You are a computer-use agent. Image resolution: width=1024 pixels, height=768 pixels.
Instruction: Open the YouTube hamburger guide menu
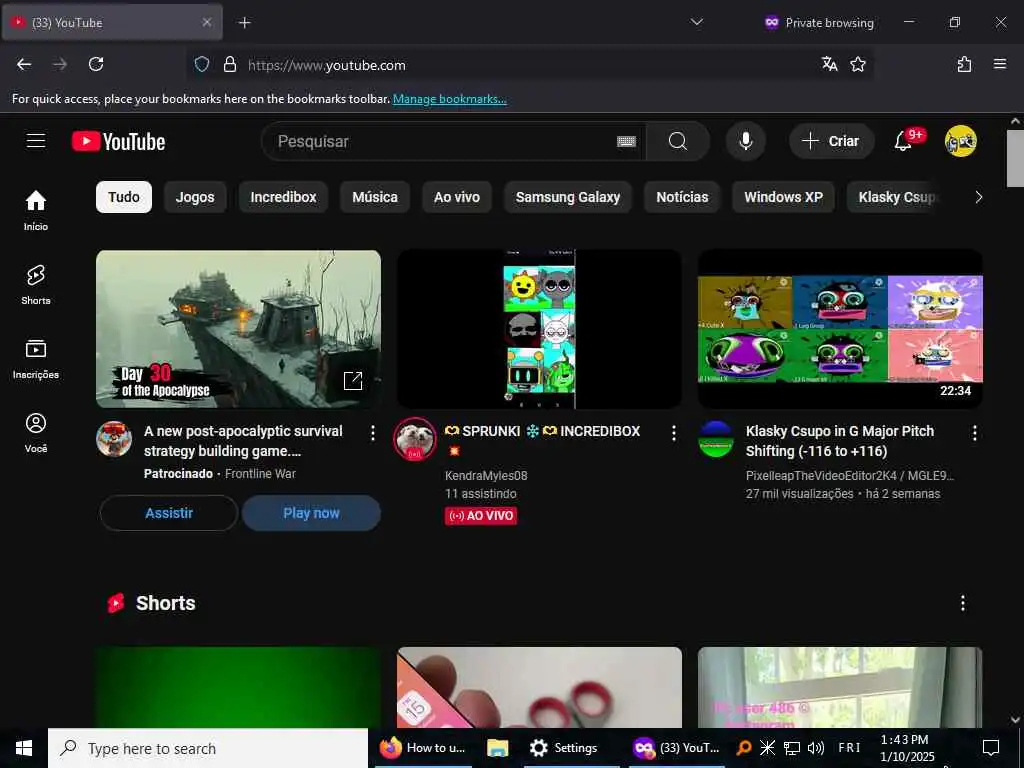coord(36,141)
